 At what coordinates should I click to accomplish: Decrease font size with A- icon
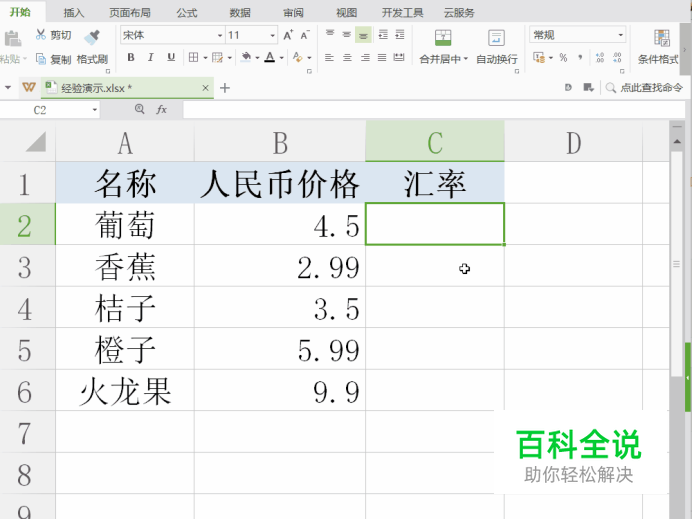click(305, 35)
